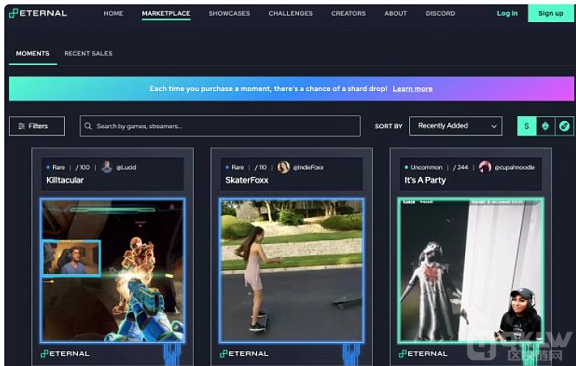
Task: Open @Lucid creator avatar
Action: coord(107,167)
